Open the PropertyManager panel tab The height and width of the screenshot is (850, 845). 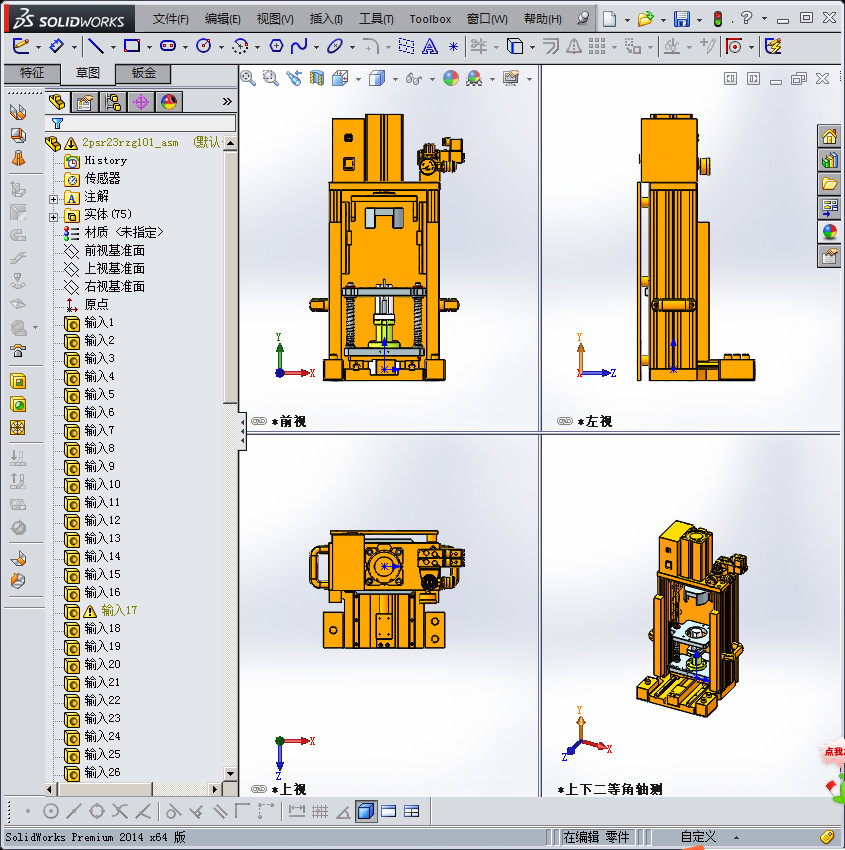click(x=85, y=102)
